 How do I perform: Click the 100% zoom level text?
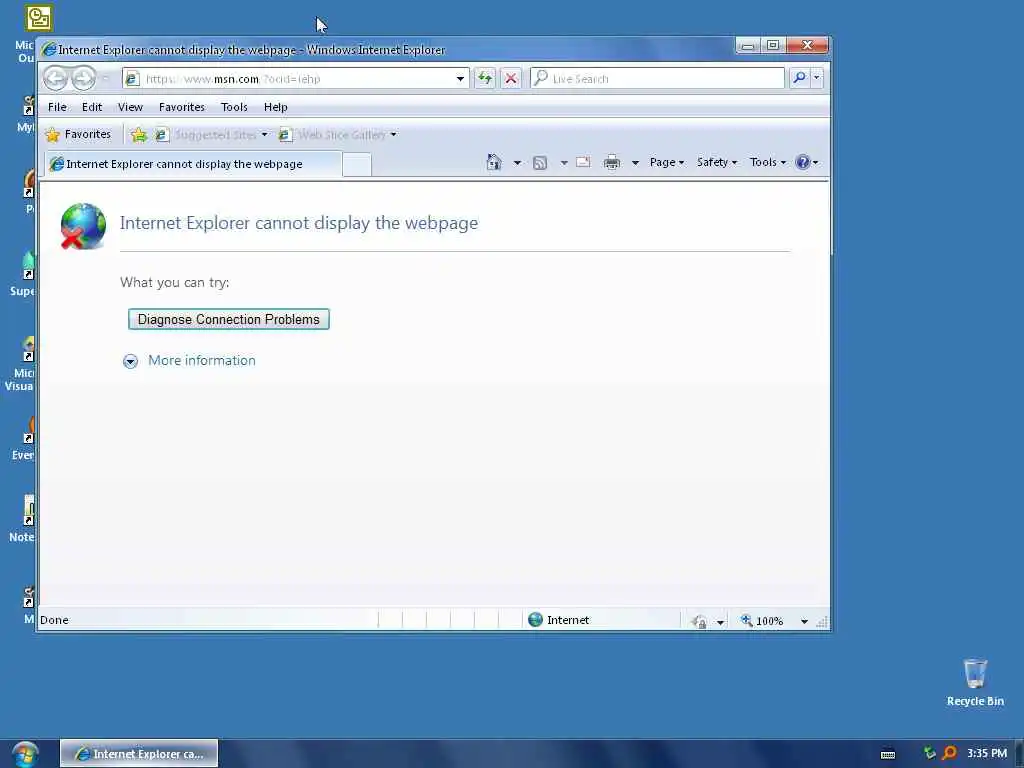pos(769,621)
